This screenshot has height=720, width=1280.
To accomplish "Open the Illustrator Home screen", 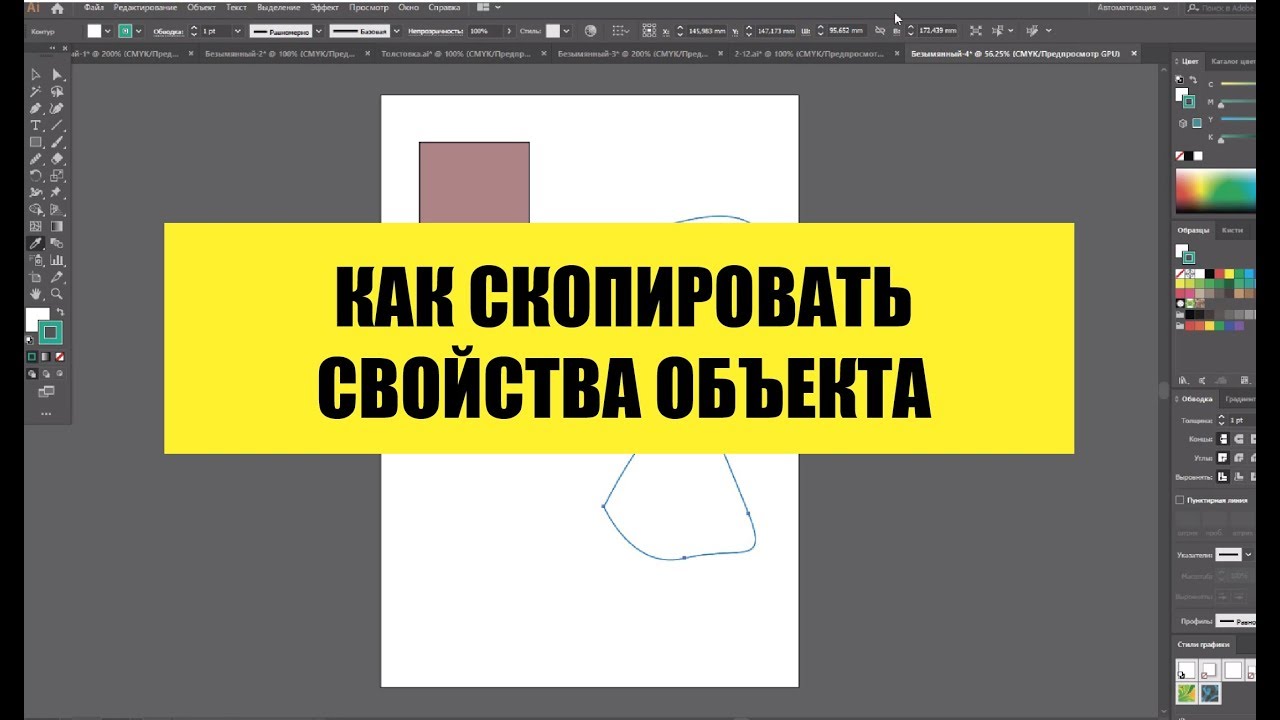I will [x=57, y=7].
